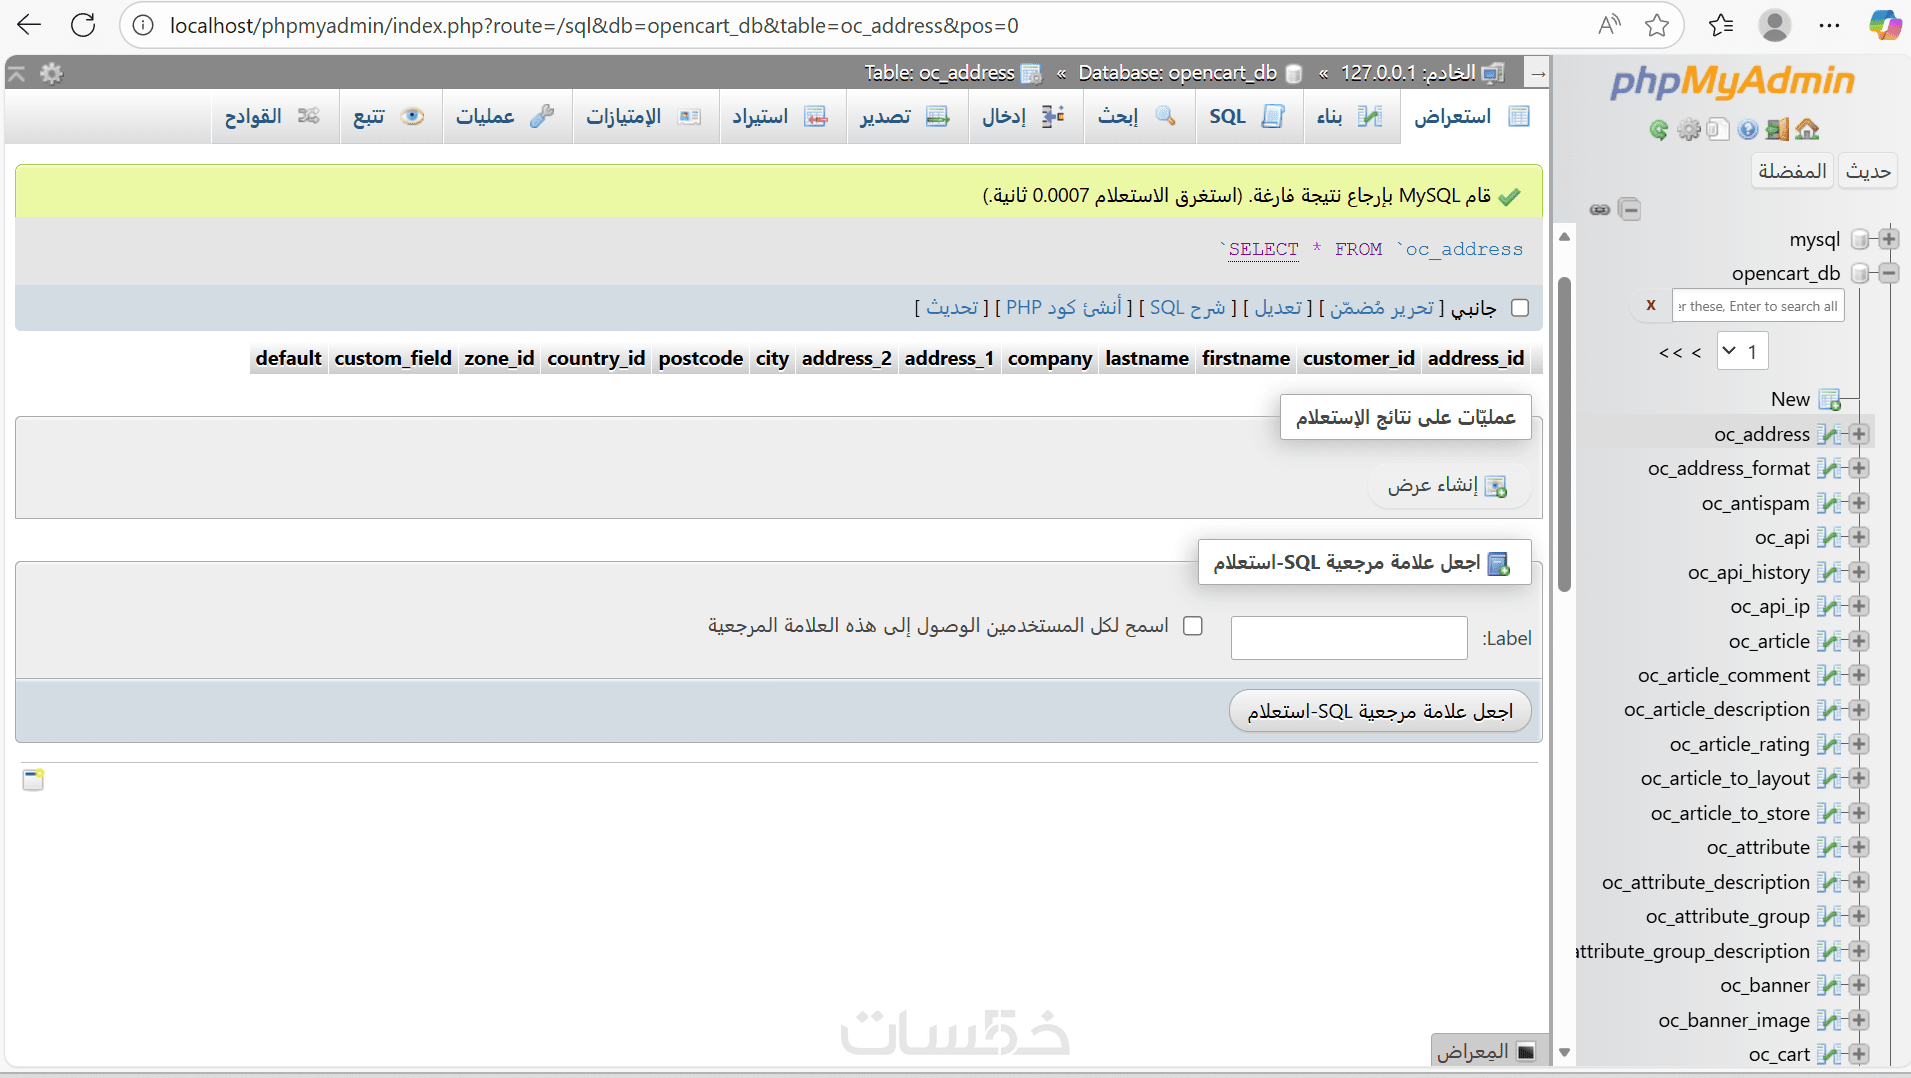
Task: Expand the oc_article_comment table node
Action: (1859, 675)
